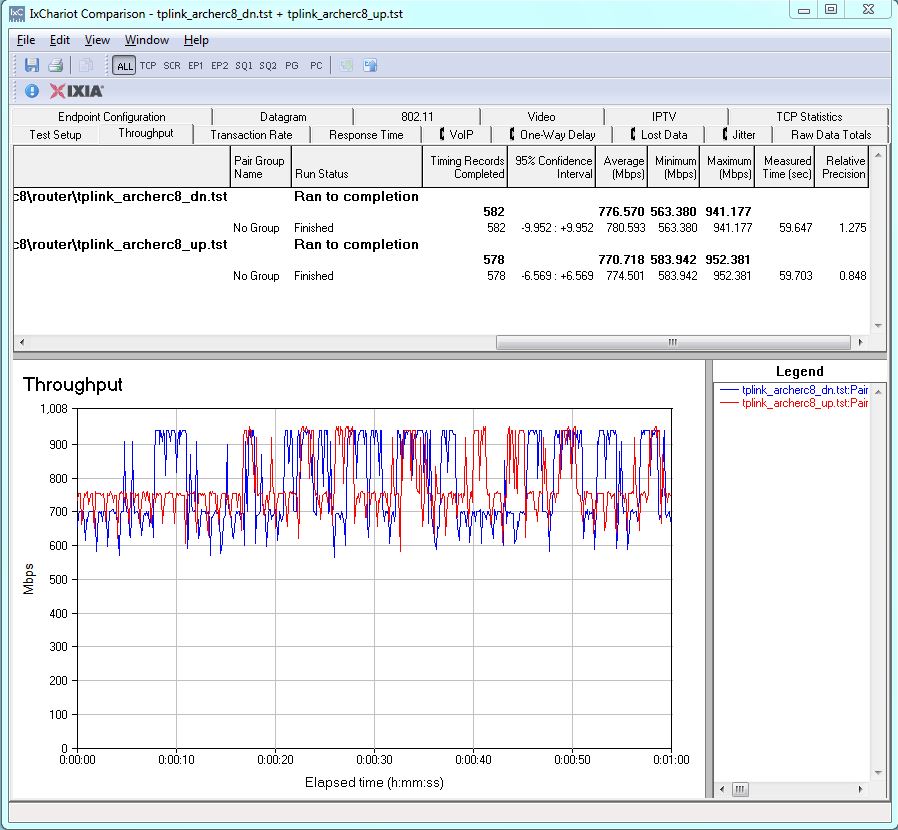Screen dimensions: 898x830
Task: Open the Edit menu
Action: click(60, 40)
